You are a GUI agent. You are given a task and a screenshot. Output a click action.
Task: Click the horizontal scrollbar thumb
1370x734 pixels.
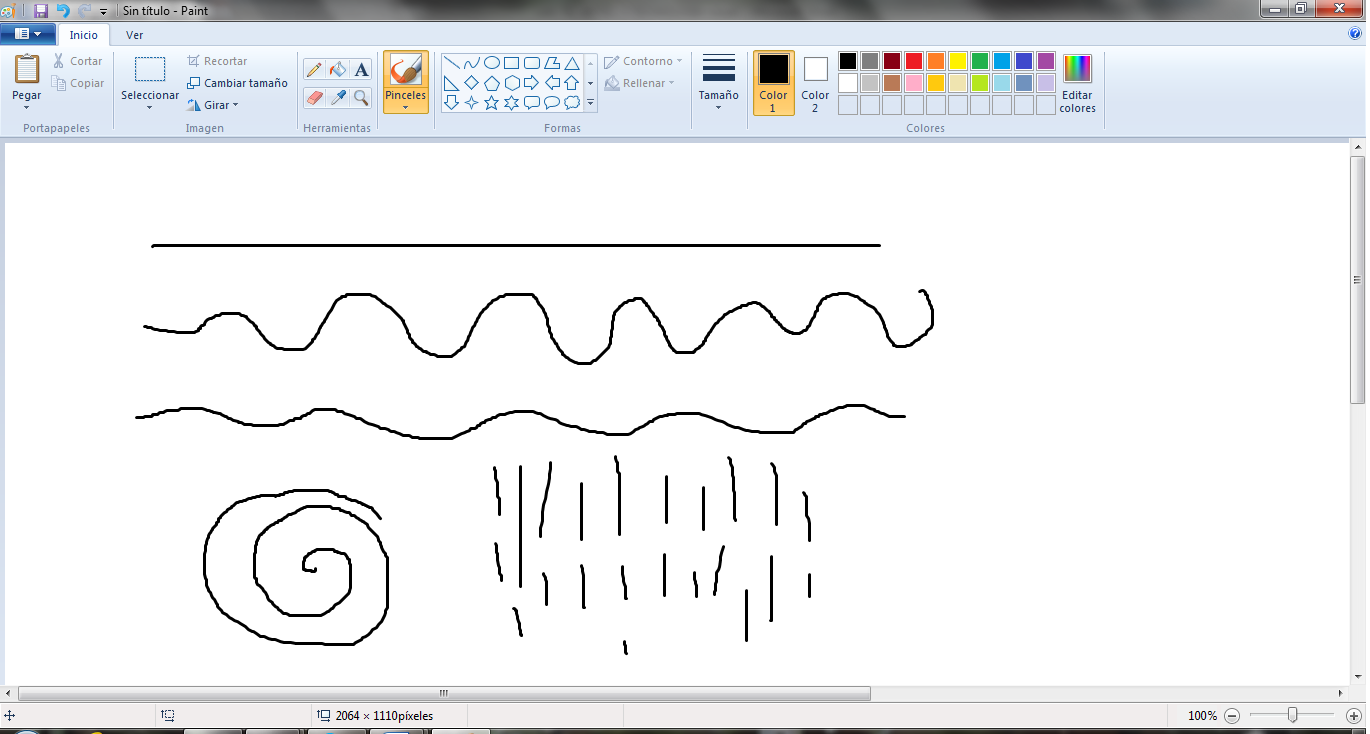click(x=444, y=693)
